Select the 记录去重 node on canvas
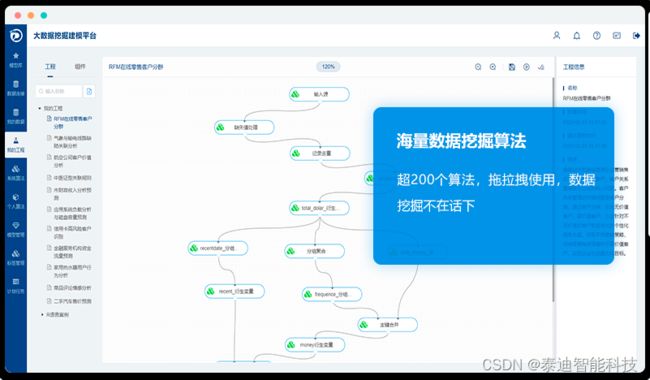650x380 pixels. (x=320, y=153)
